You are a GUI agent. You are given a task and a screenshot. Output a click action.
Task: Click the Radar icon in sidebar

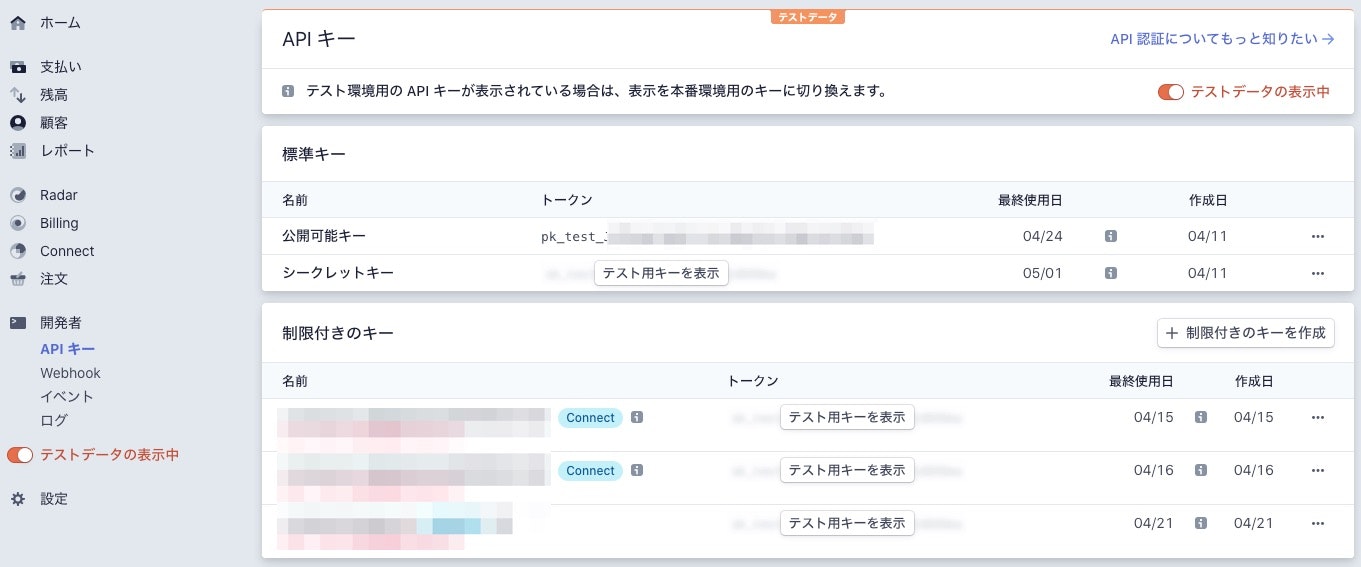18,195
